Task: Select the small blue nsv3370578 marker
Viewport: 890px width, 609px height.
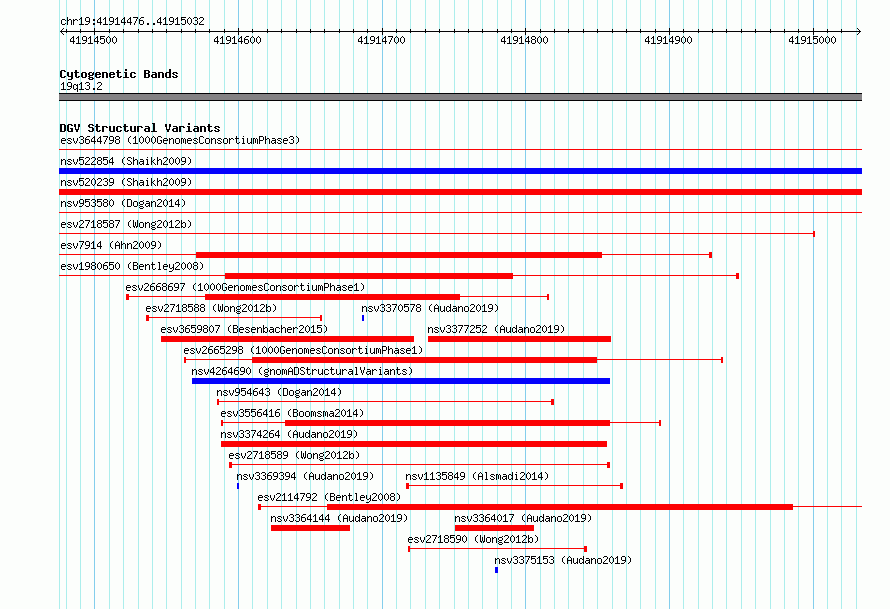Action: click(x=363, y=318)
